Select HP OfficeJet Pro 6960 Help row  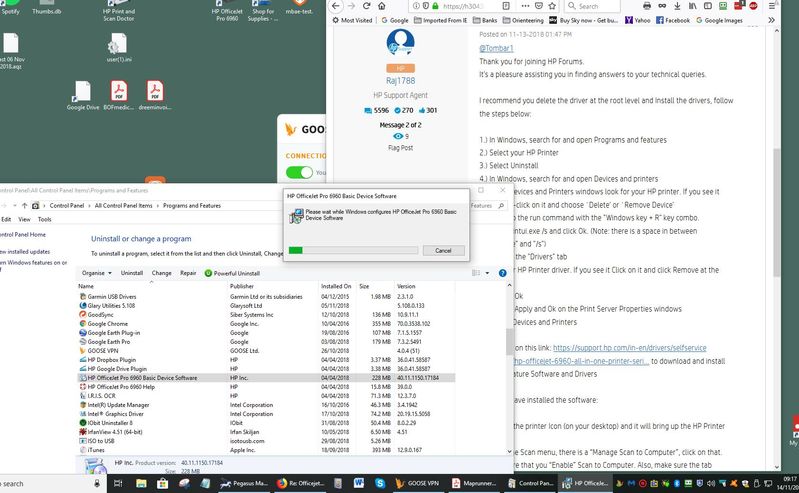click(265, 387)
